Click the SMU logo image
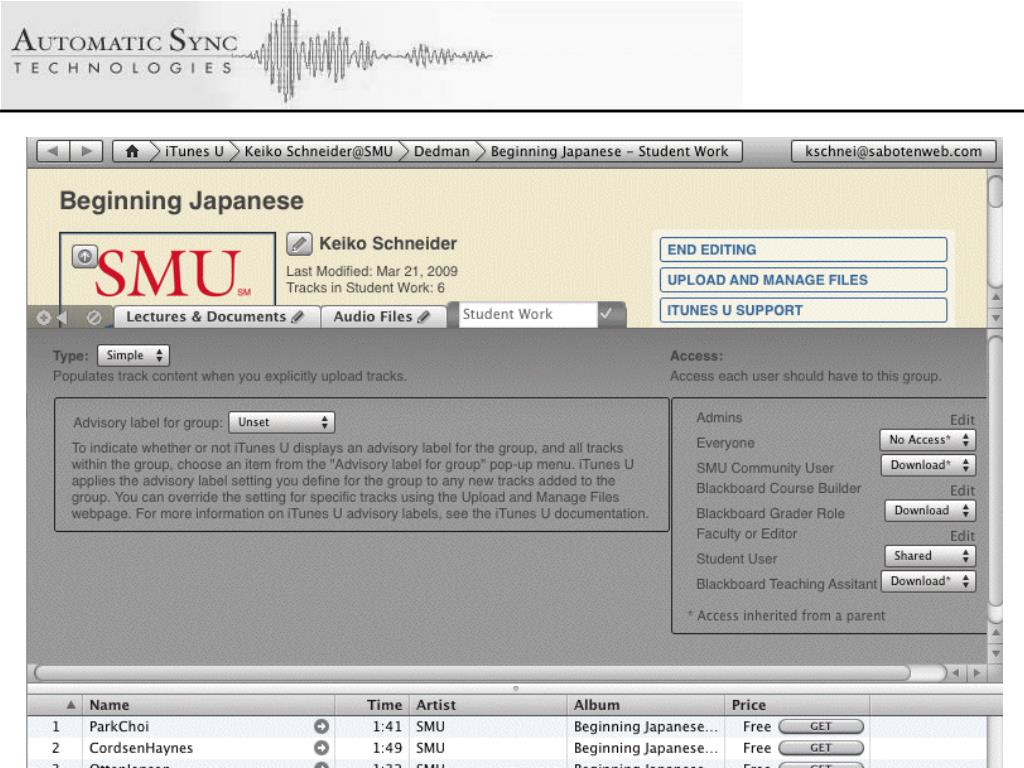Screen dimensions: 1024x768 click(168, 269)
